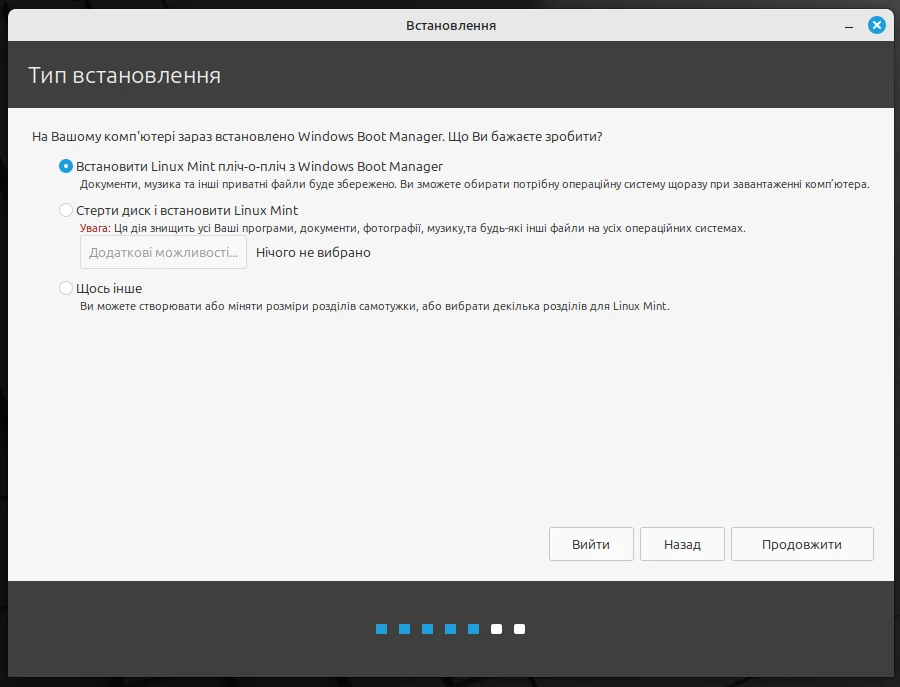900x687 pixels.
Task: Click the 'Документи, музика та інші приватні файли' description
Action: click(x=475, y=184)
